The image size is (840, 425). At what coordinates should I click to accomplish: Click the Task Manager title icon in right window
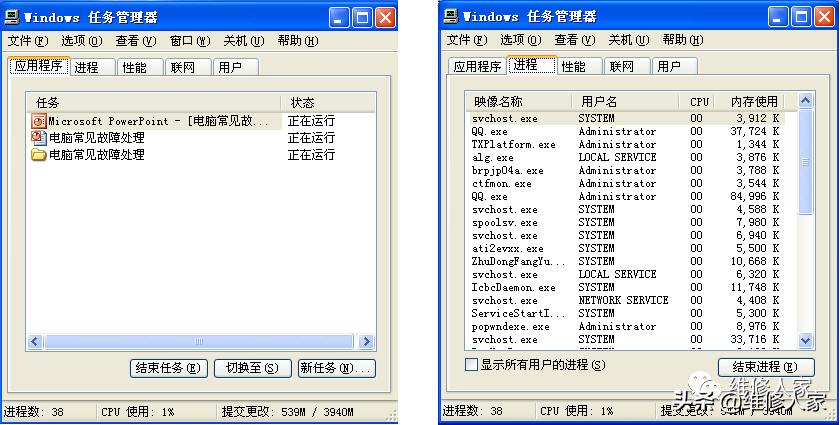(x=451, y=17)
